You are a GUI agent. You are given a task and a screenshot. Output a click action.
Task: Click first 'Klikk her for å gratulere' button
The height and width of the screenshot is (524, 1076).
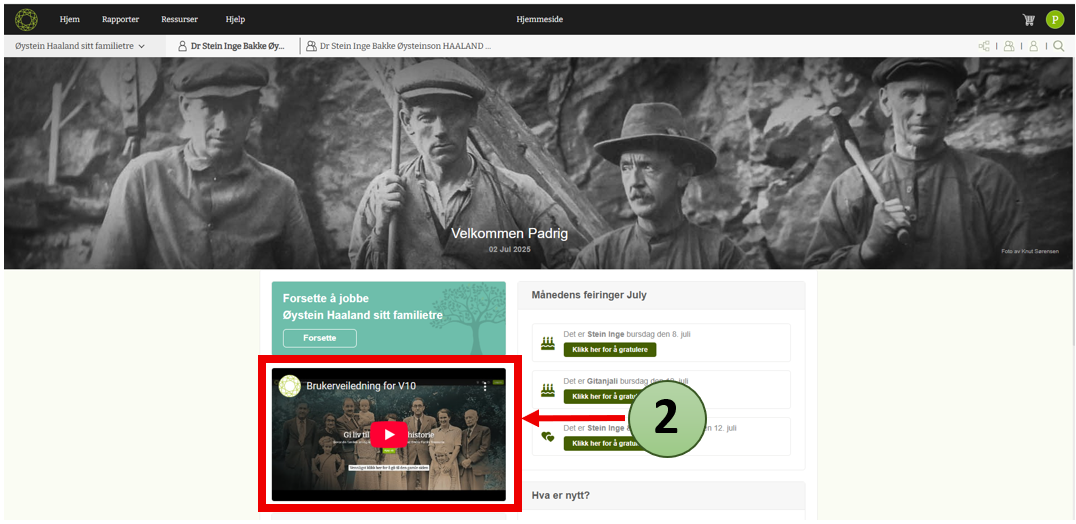point(609,350)
